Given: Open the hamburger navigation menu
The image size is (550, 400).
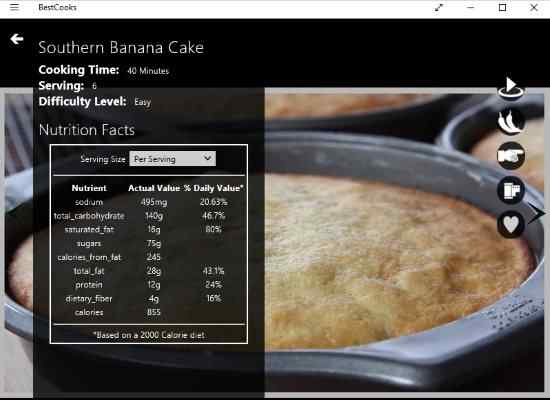Looking at the screenshot, I should 14,7.
